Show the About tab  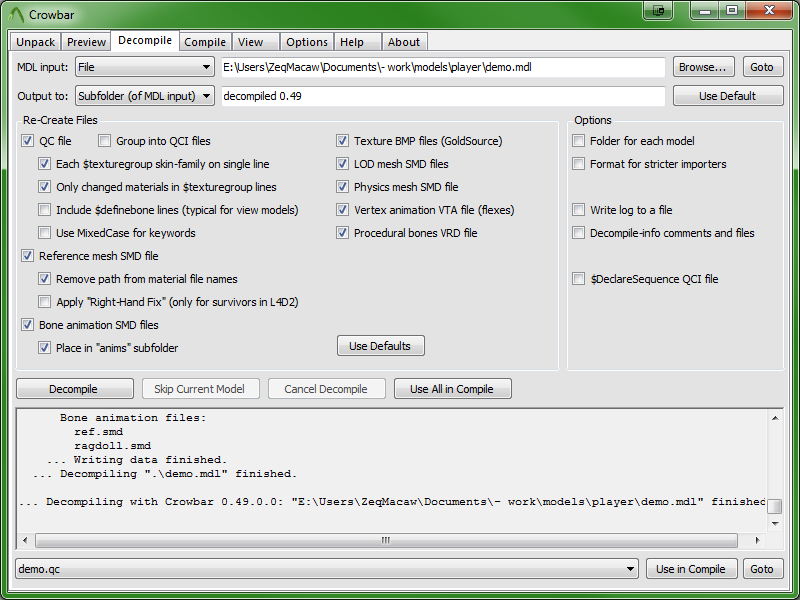point(404,42)
